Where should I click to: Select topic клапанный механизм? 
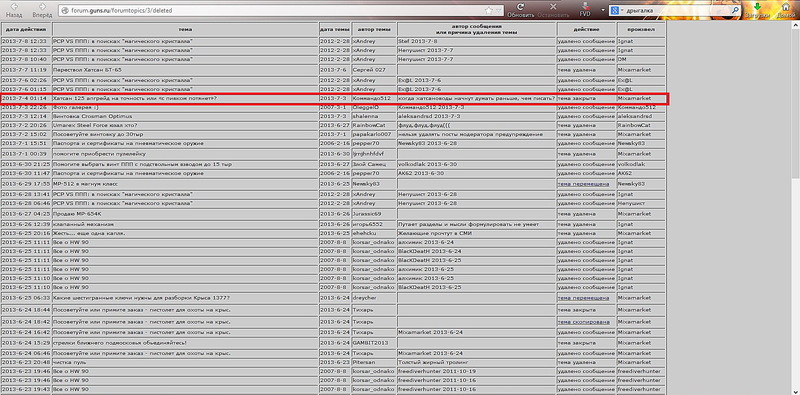pos(83,224)
